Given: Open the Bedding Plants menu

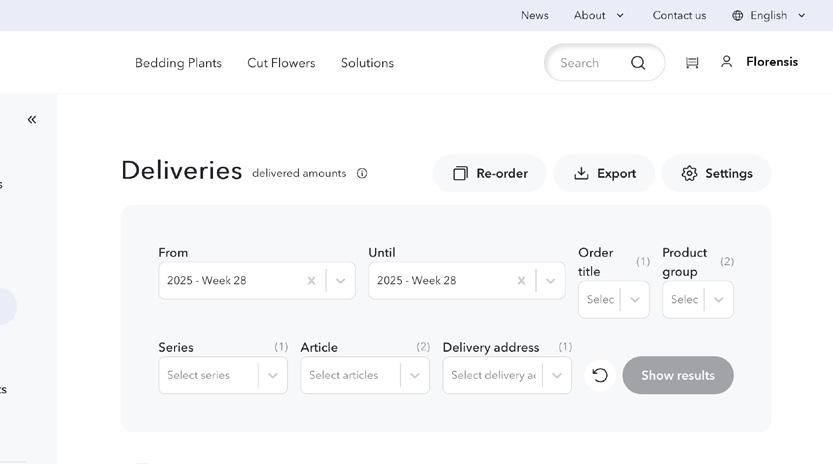Looking at the screenshot, I should [178, 63].
